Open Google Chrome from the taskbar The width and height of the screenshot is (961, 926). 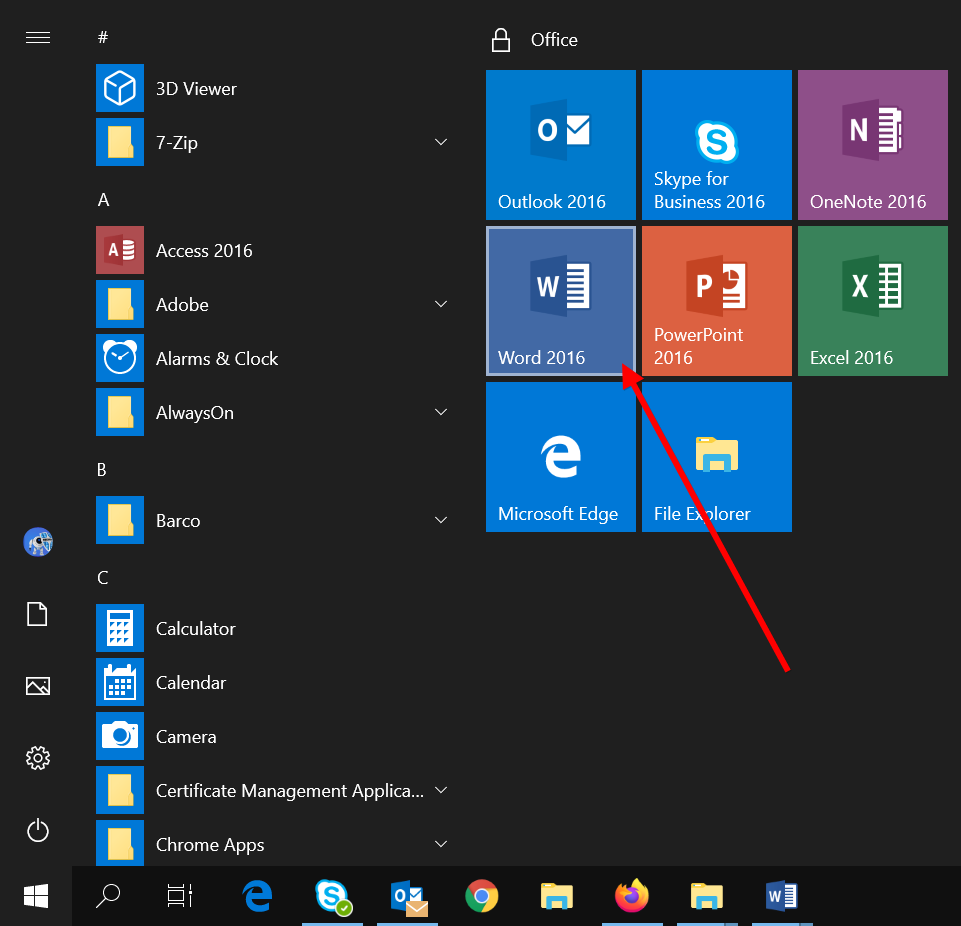[x=482, y=896]
